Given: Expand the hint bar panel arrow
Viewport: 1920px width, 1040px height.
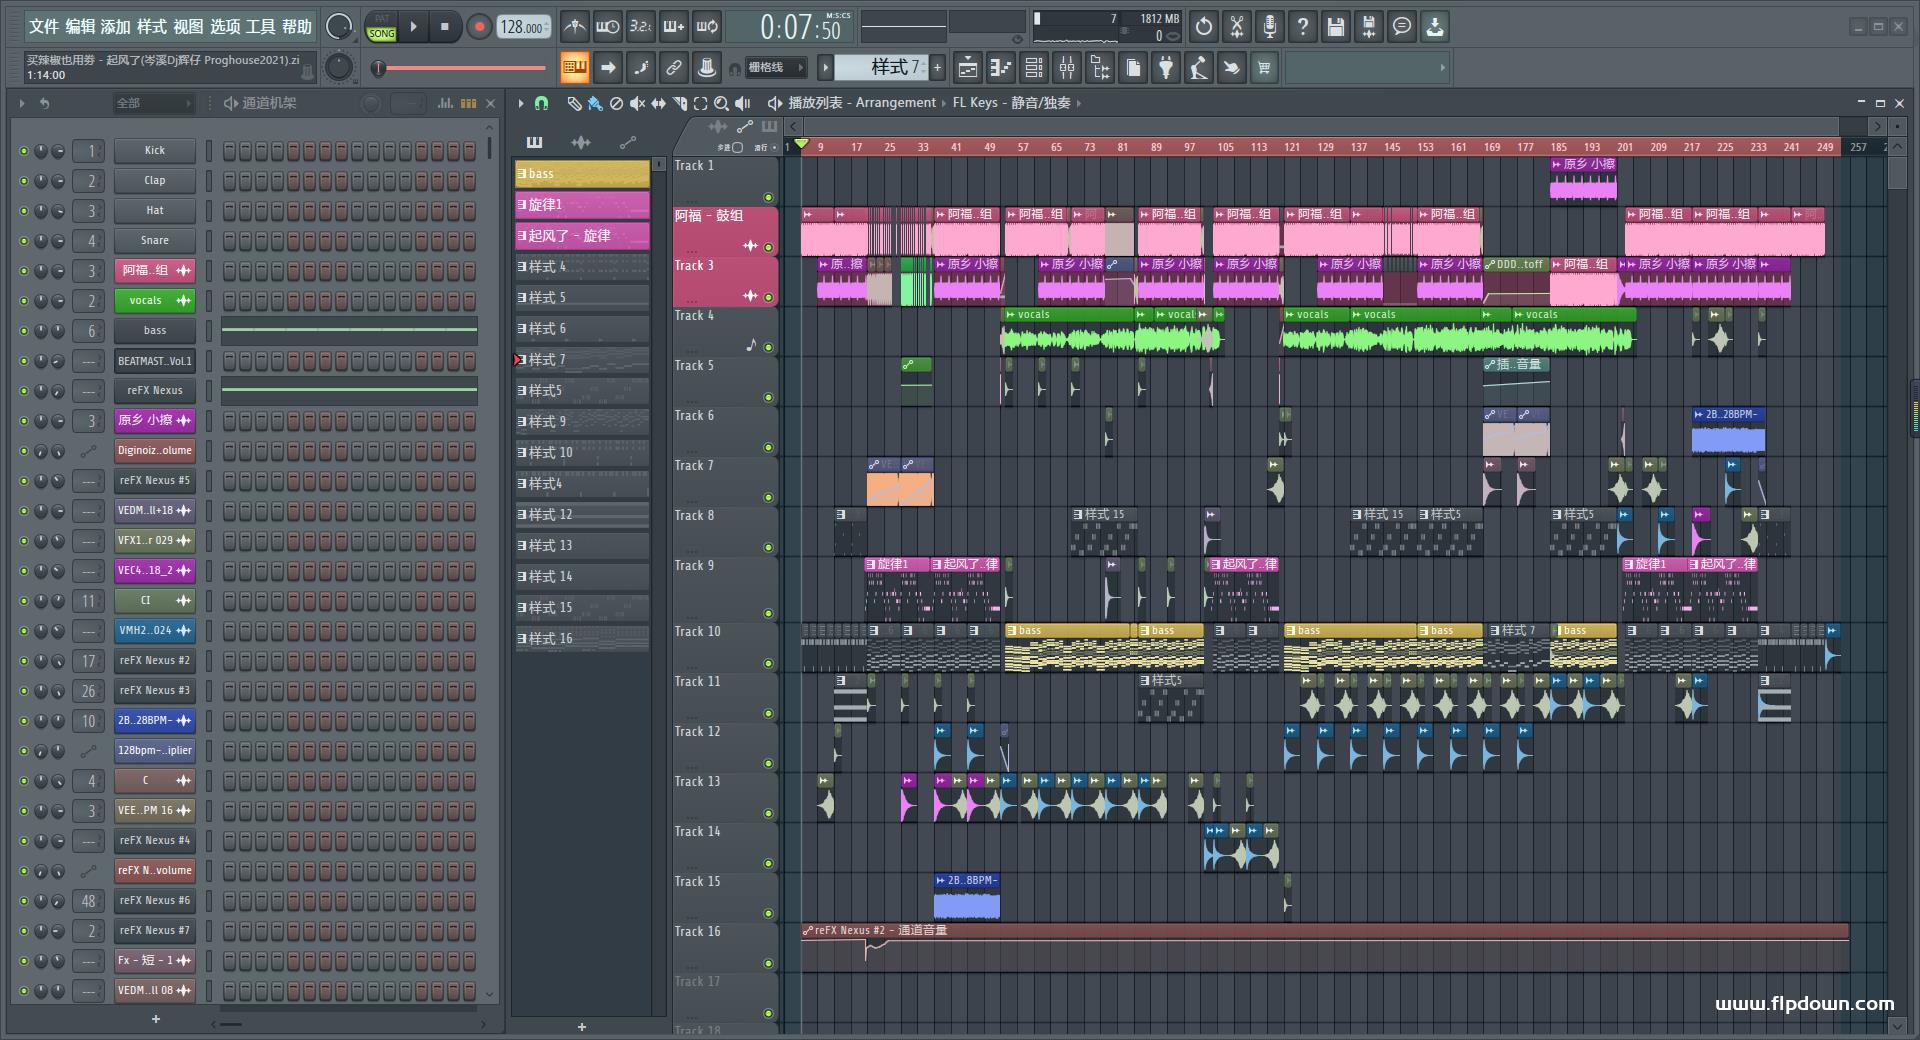Looking at the screenshot, I should point(1442,68).
